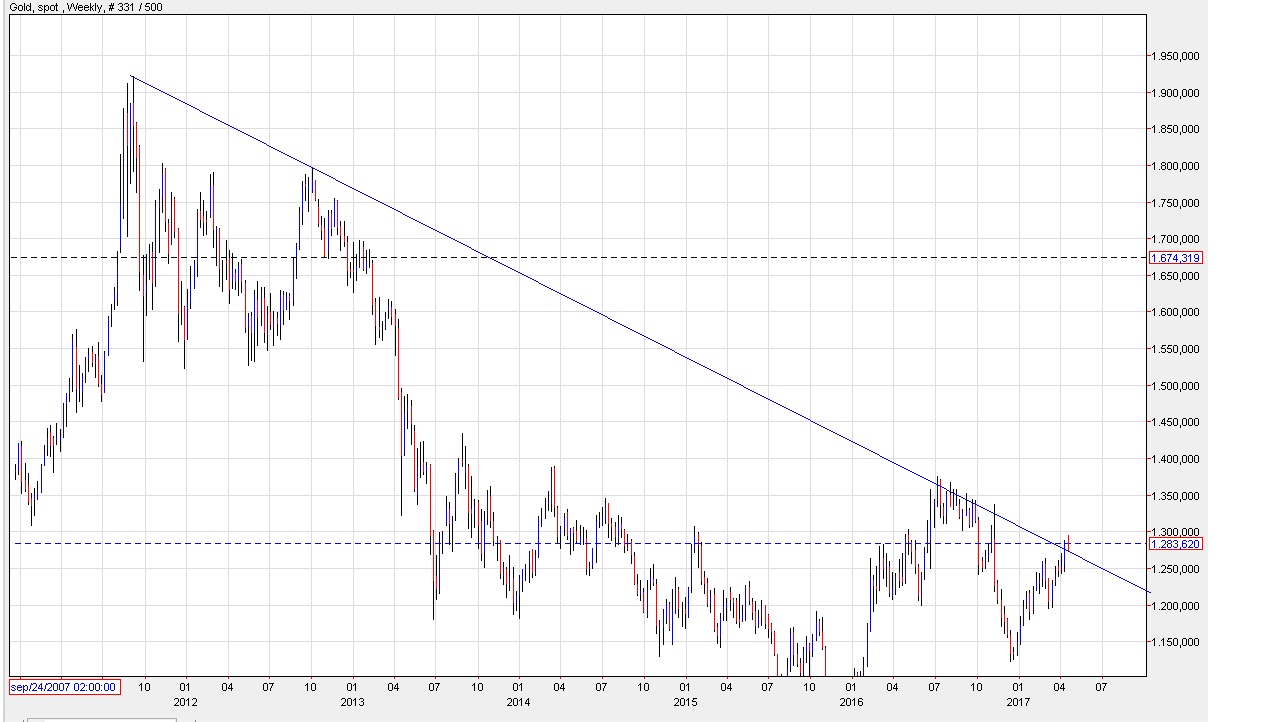Click the 2017 year label on time axis

1017,702
